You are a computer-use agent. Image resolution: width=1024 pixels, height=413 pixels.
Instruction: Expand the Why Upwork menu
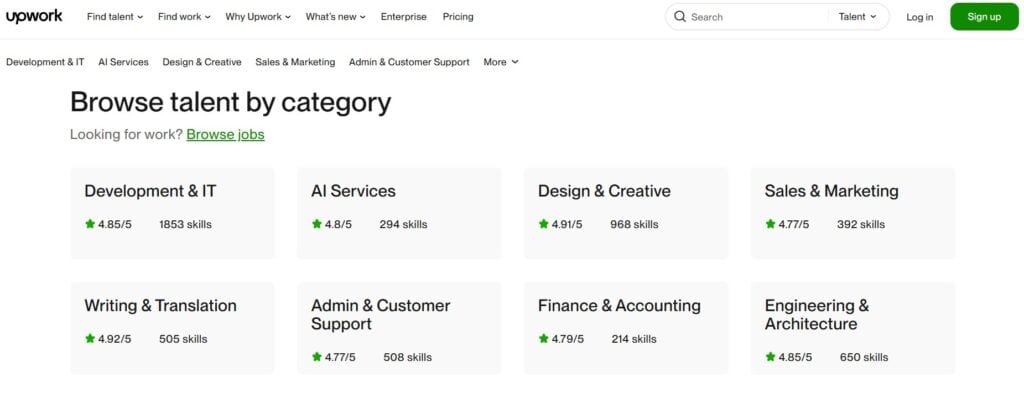[x=259, y=17]
